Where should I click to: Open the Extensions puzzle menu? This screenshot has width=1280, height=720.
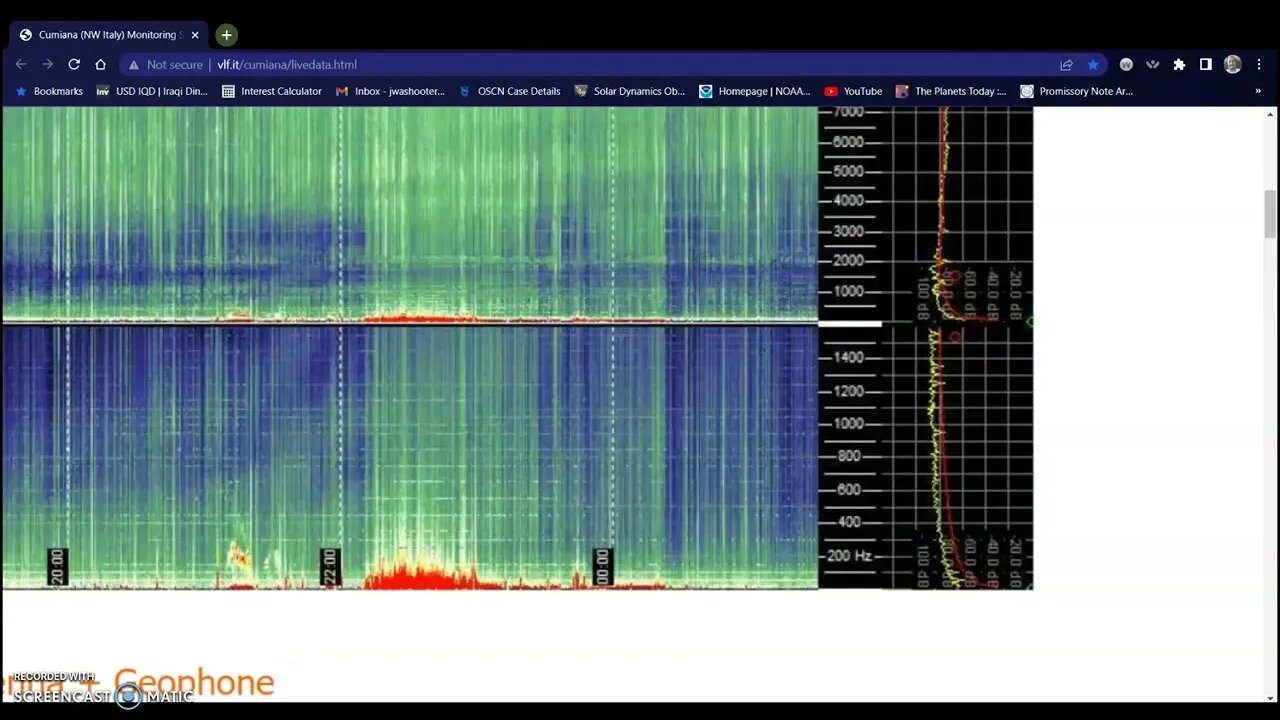coord(1179,64)
